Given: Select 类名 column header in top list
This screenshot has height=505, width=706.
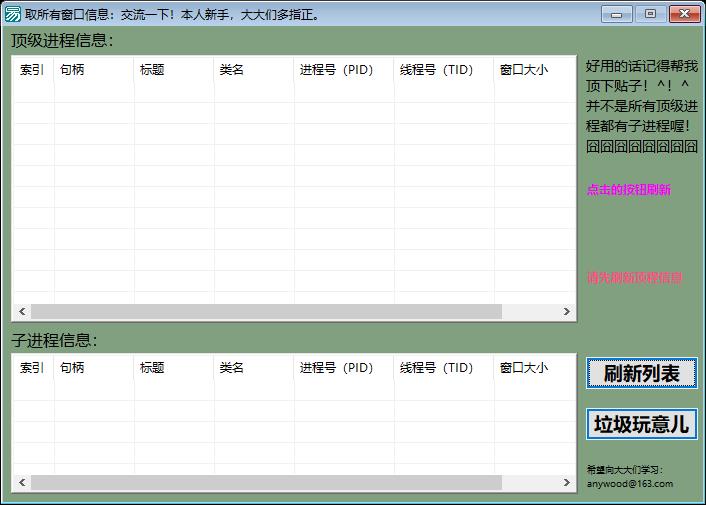Looking at the screenshot, I should (x=254, y=70).
